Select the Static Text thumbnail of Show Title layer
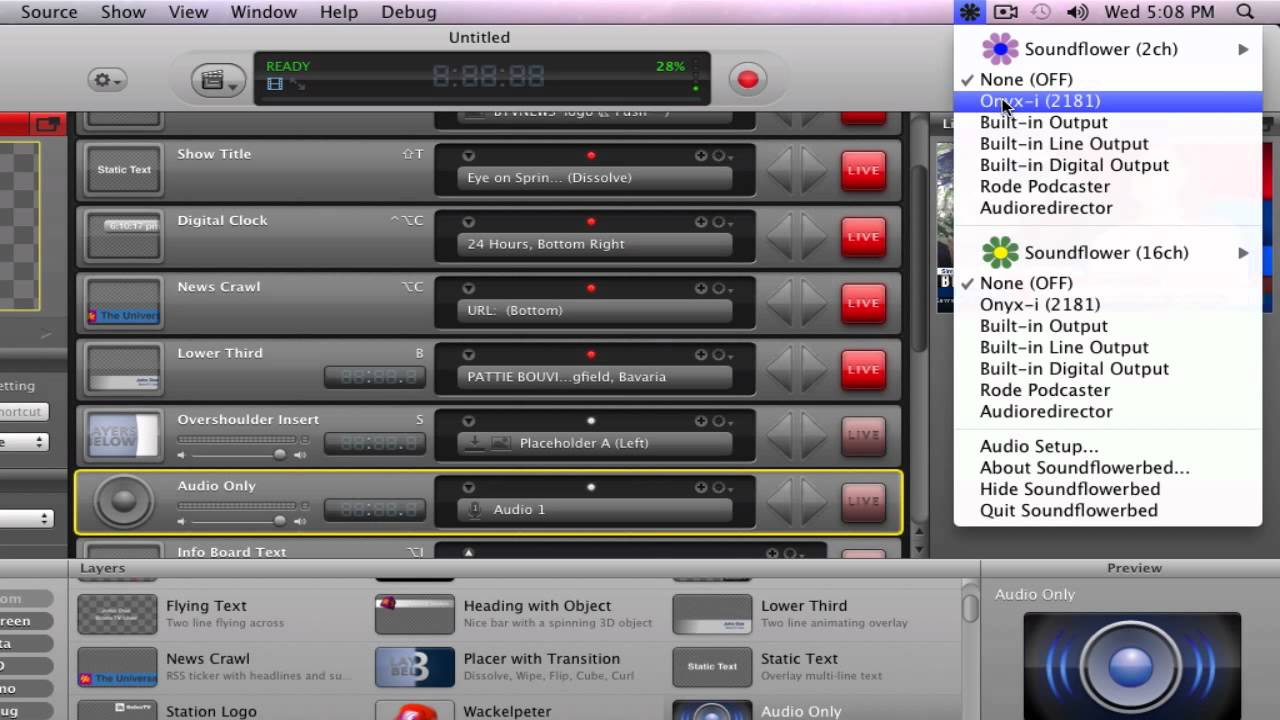 pos(124,170)
